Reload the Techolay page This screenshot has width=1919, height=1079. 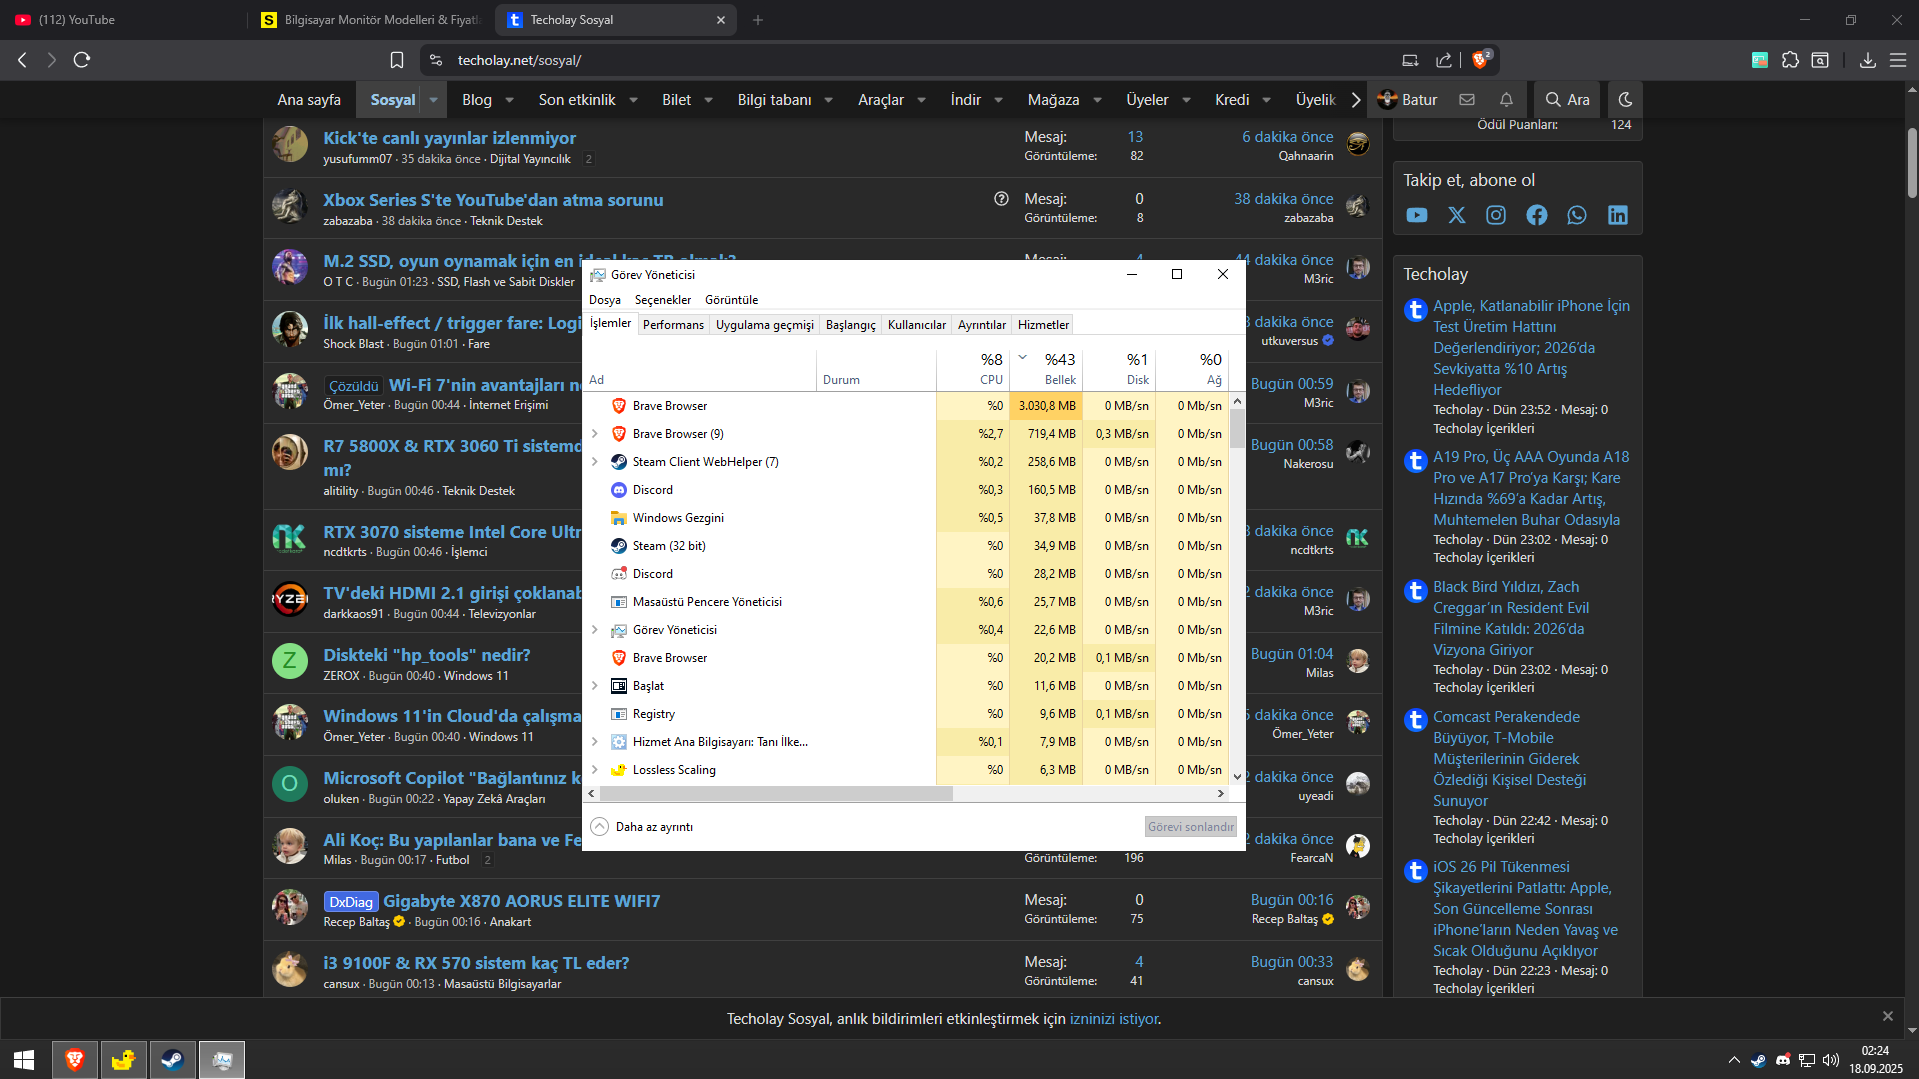tap(82, 60)
